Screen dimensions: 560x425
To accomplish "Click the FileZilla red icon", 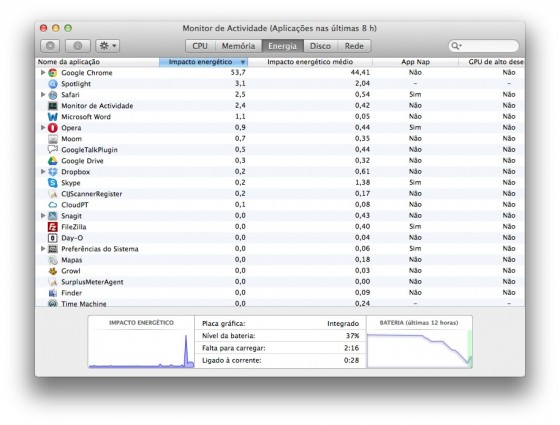I will click(x=52, y=227).
